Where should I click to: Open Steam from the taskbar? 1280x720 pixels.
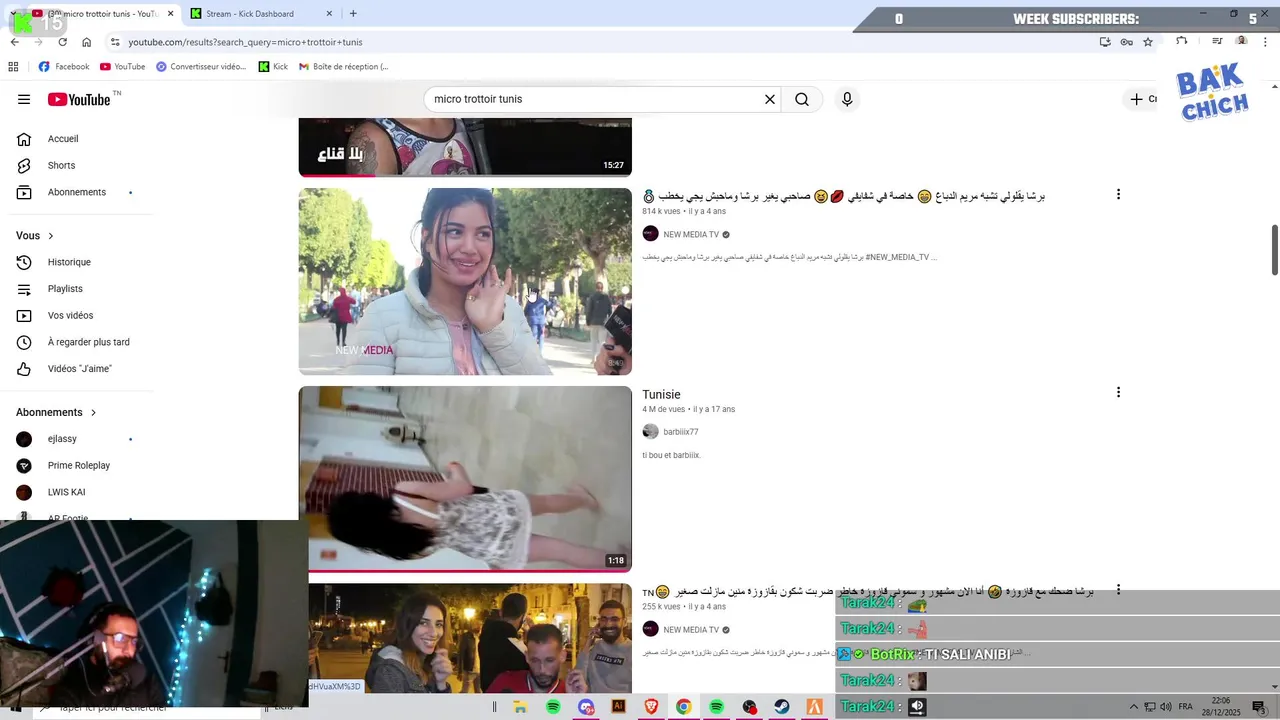(x=782, y=707)
